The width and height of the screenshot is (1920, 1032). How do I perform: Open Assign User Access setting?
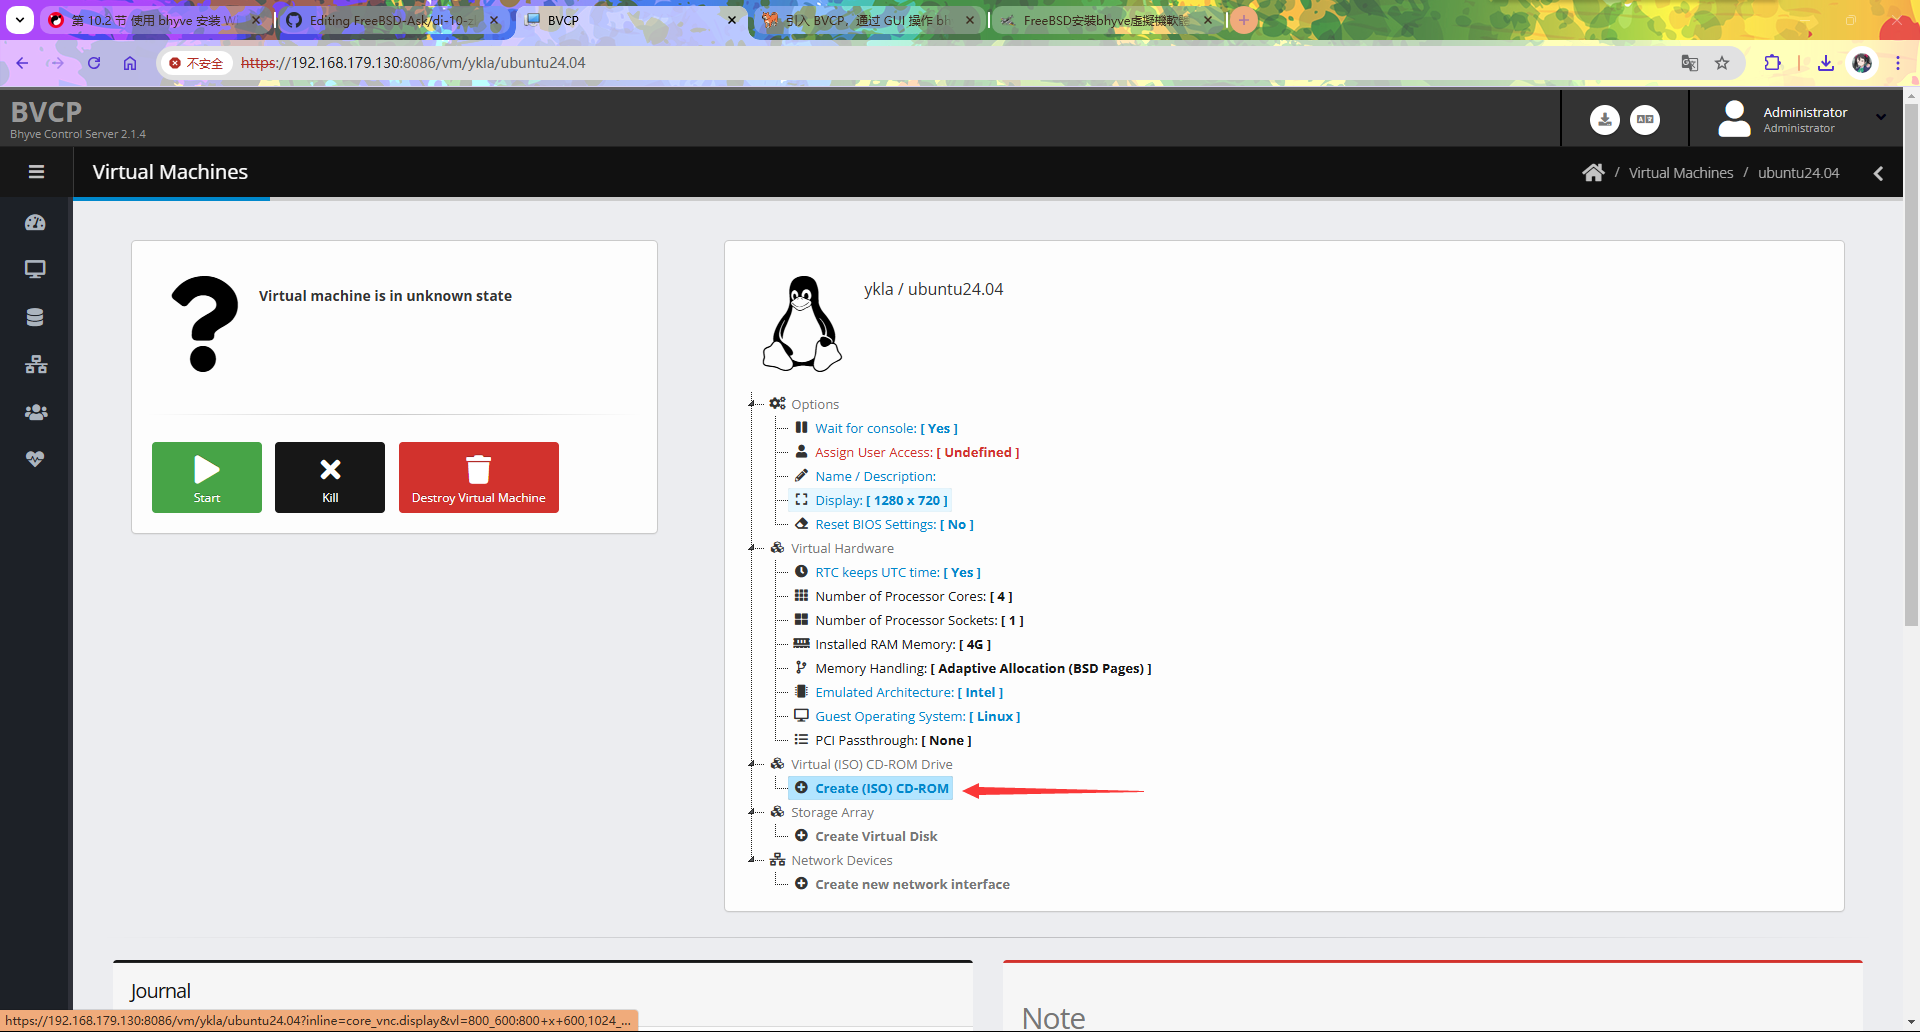917,452
